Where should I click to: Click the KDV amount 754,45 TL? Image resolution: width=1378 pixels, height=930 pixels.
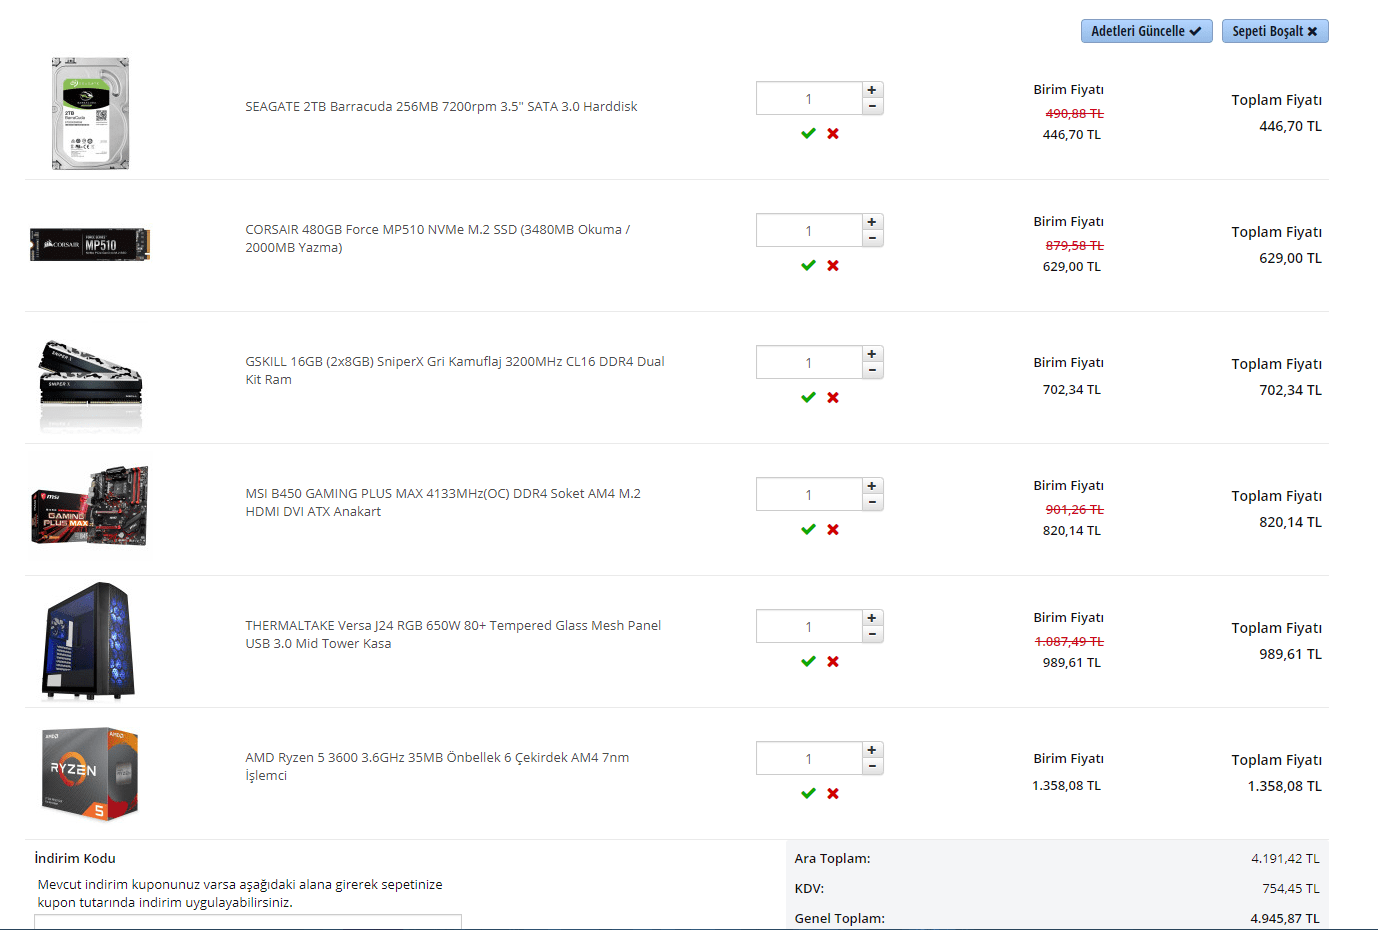point(1291,888)
